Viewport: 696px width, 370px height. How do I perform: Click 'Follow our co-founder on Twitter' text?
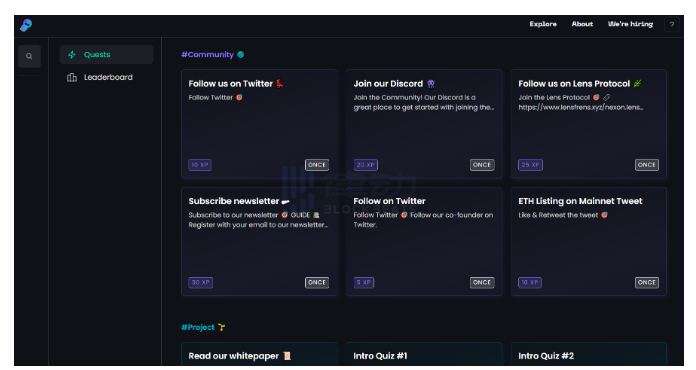pyautogui.click(x=423, y=220)
